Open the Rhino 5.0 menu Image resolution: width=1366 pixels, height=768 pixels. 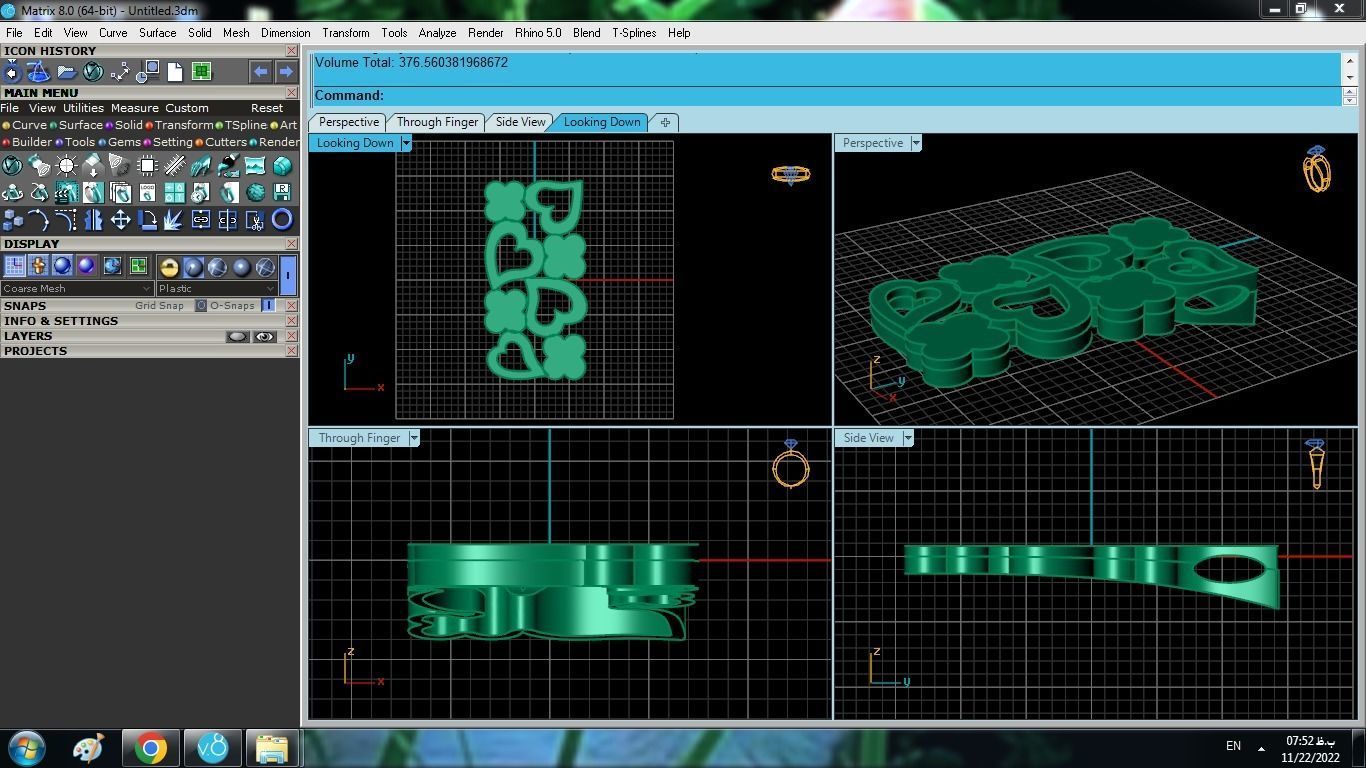pyautogui.click(x=538, y=33)
